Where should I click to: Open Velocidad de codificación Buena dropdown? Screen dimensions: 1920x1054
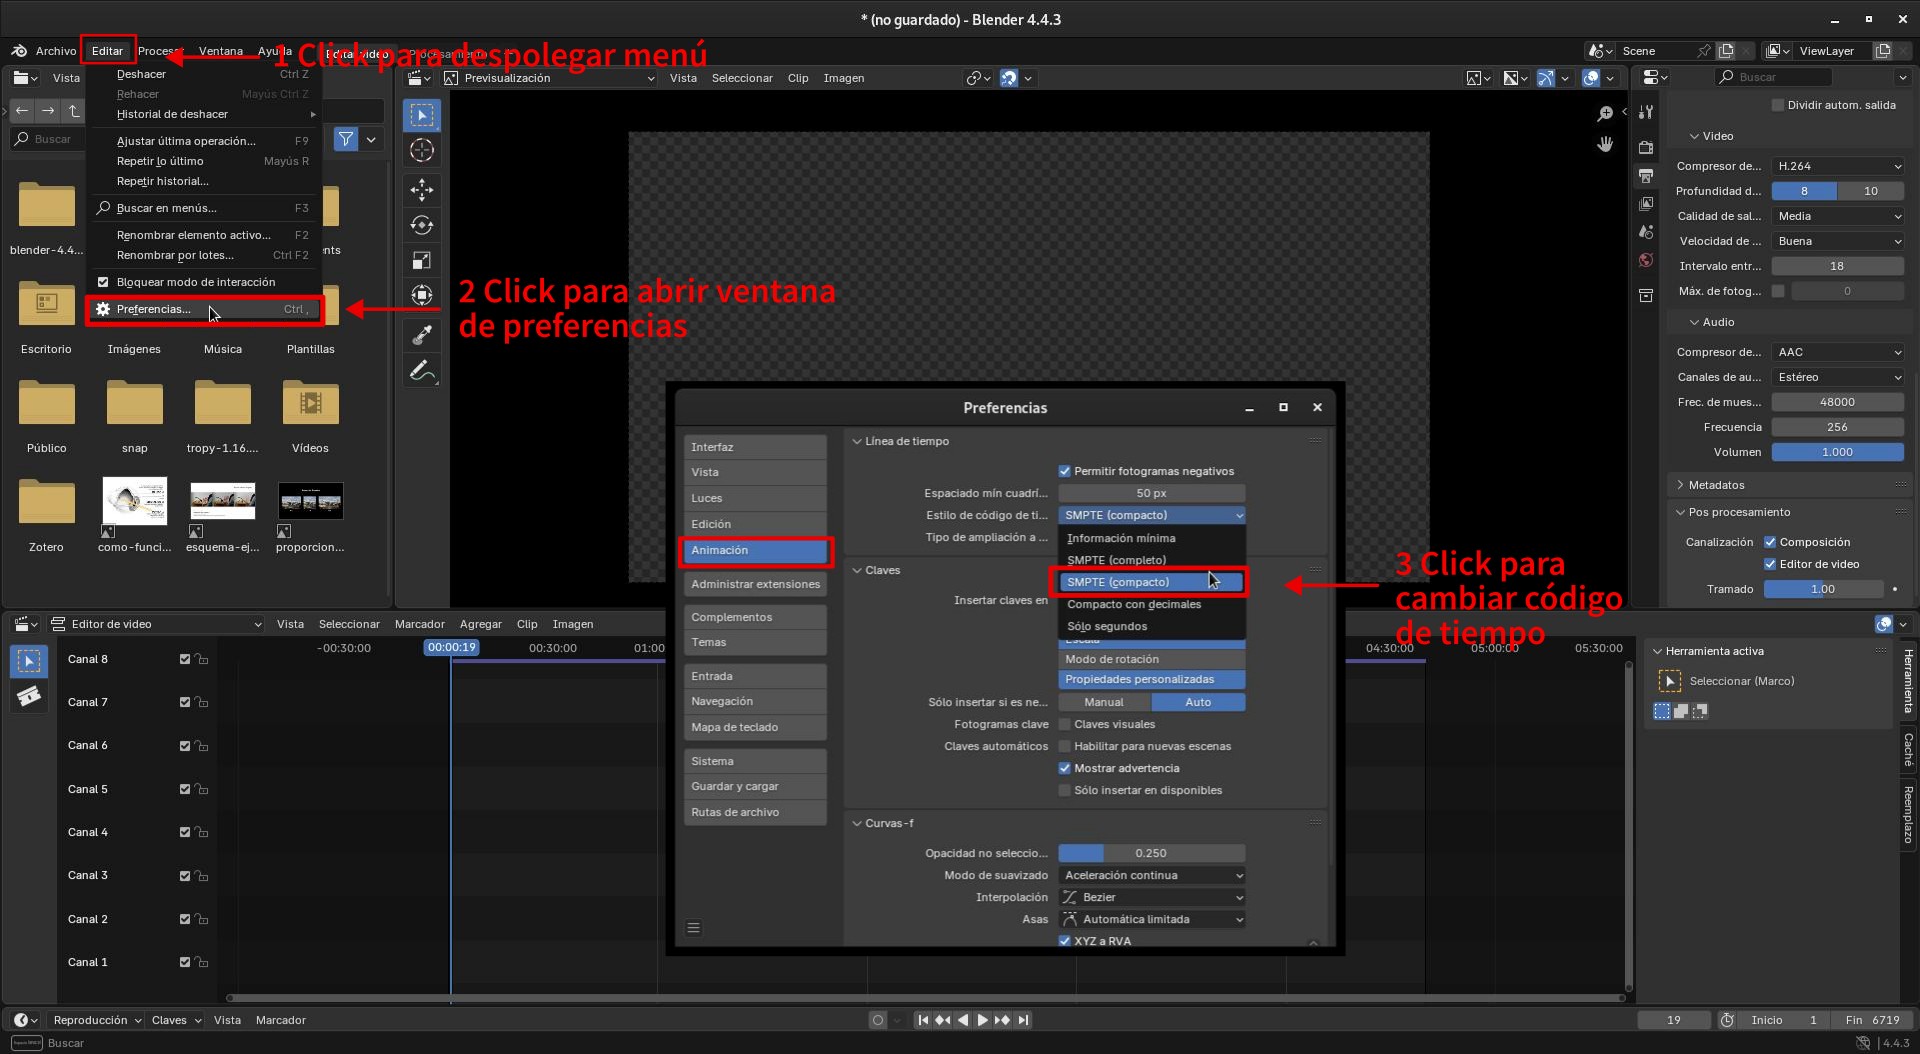(x=1838, y=241)
